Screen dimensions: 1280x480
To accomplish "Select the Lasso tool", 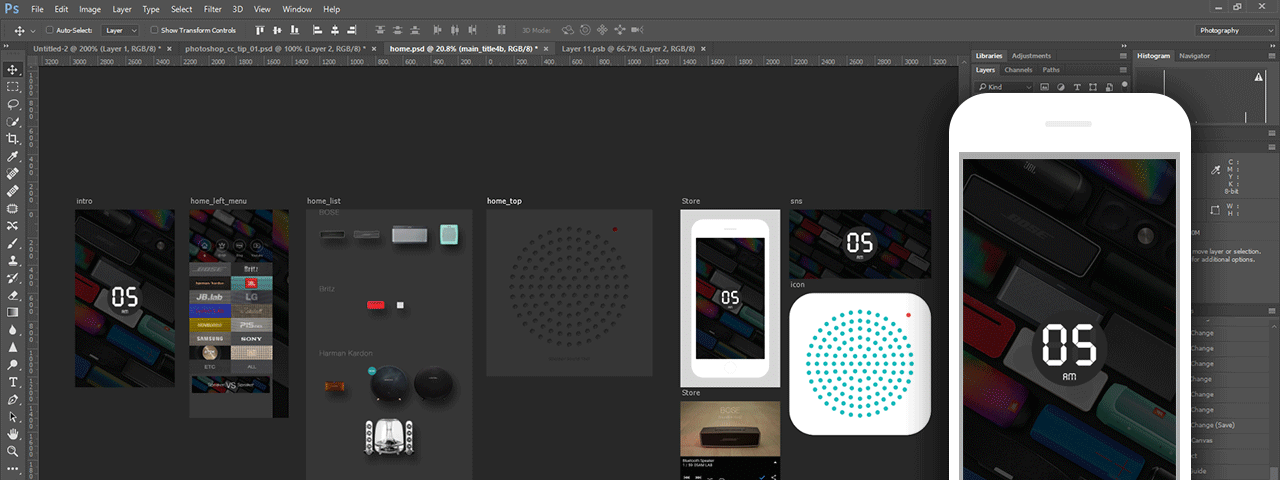I will [x=13, y=104].
